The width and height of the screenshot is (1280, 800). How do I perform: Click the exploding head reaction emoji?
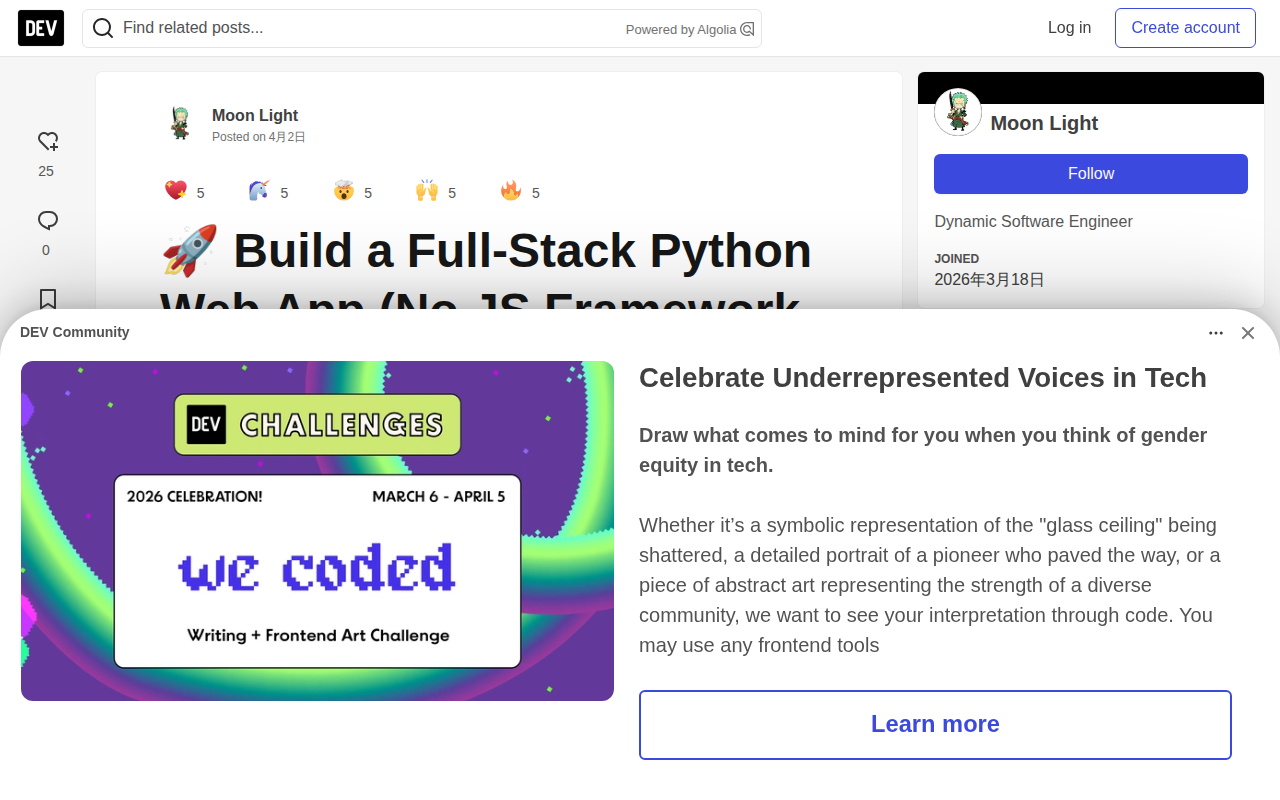(343, 190)
